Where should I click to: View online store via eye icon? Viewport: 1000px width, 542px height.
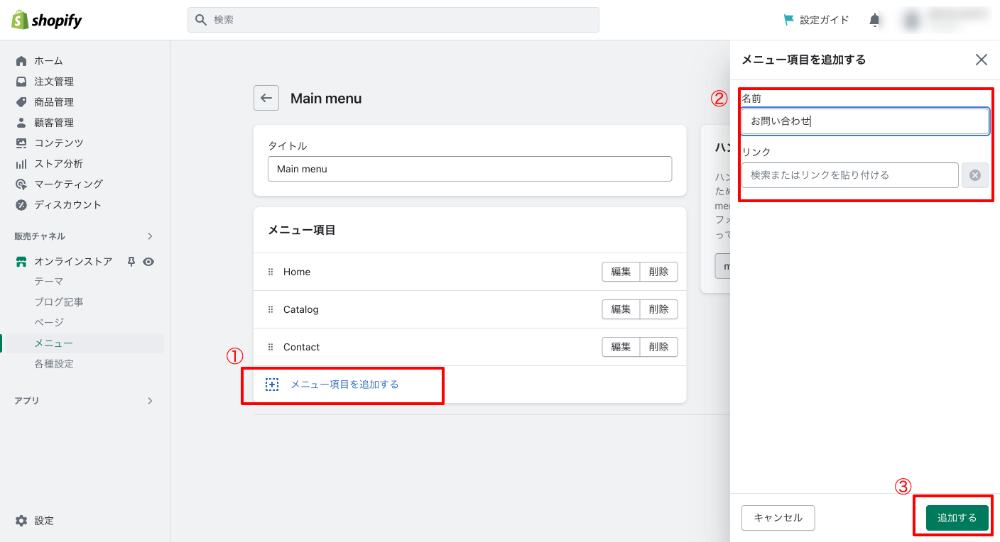[x=149, y=261]
